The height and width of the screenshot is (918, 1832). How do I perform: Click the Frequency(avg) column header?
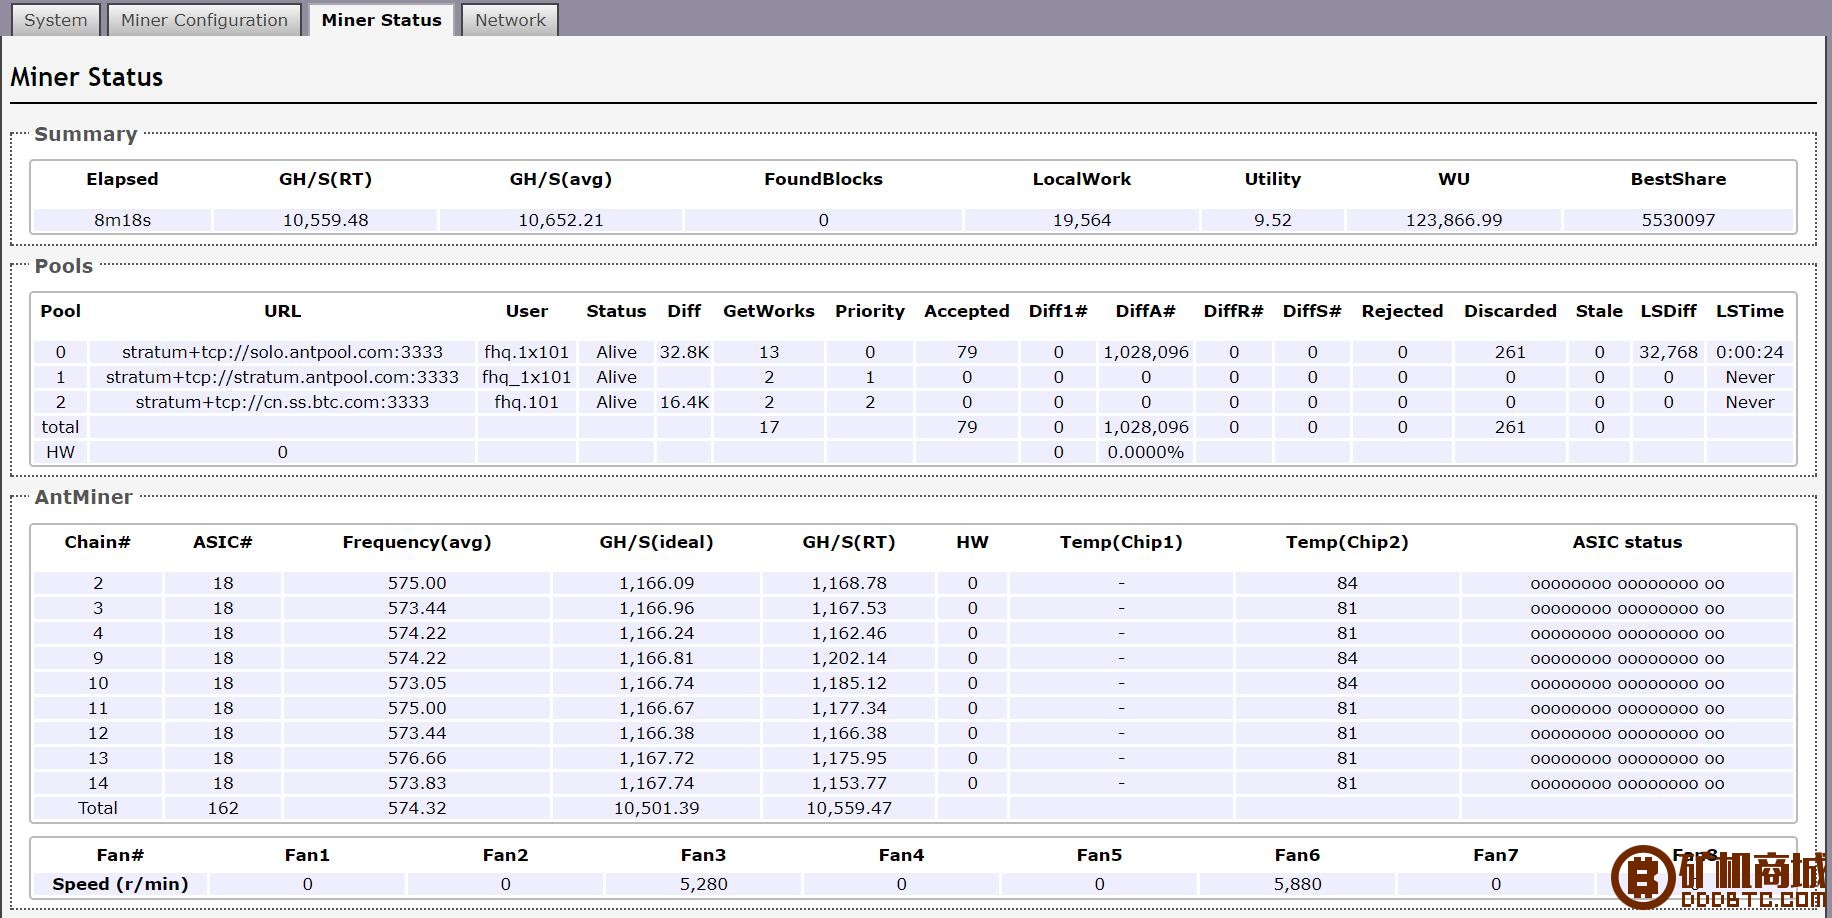(x=417, y=542)
